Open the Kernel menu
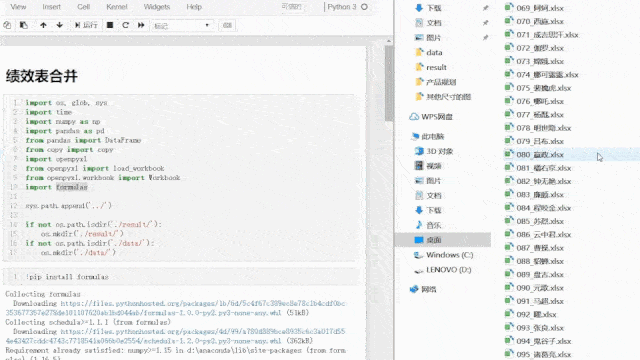 click(x=117, y=7)
